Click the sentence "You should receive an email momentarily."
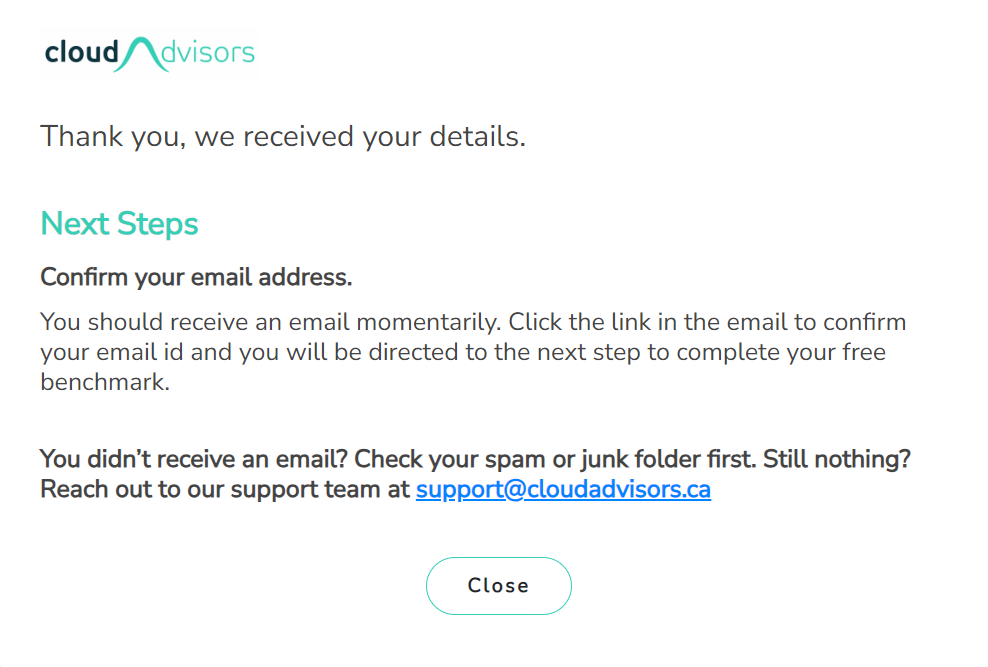 (x=270, y=322)
